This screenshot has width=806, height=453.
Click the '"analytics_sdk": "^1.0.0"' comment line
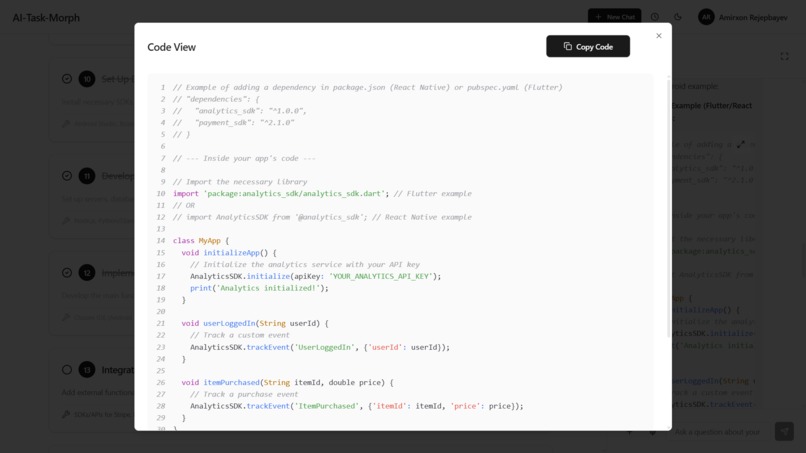click(x=240, y=111)
